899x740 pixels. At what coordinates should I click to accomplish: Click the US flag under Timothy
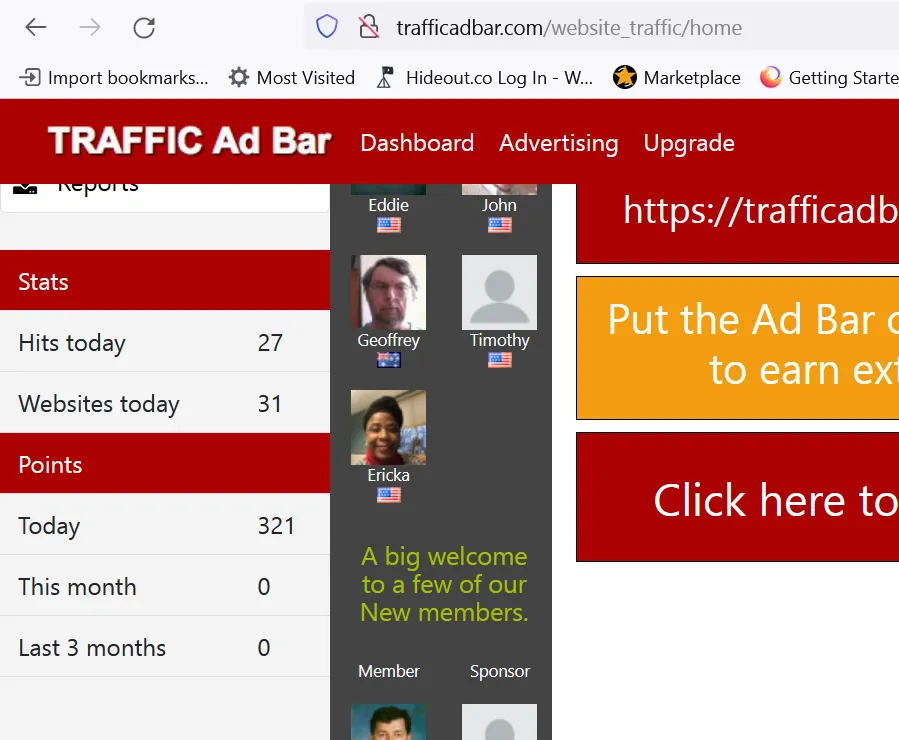coord(500,360)
